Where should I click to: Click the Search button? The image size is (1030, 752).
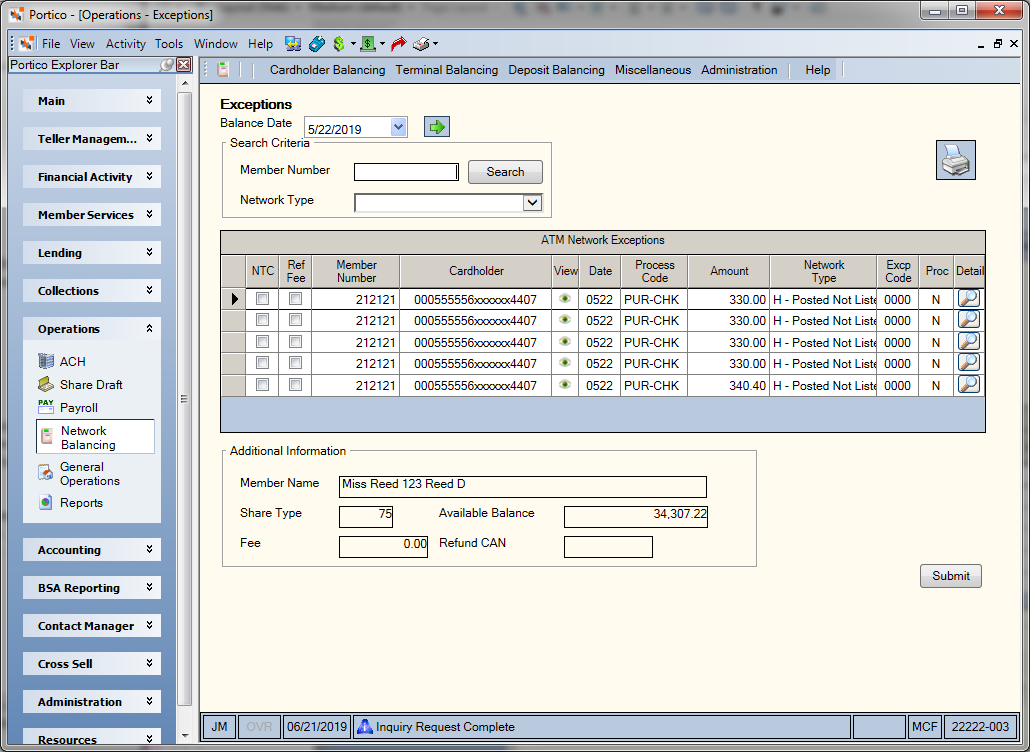pos(505,172)
